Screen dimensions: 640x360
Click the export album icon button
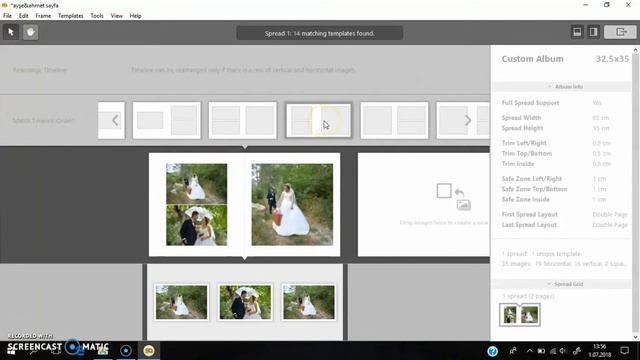pos(620,32)
